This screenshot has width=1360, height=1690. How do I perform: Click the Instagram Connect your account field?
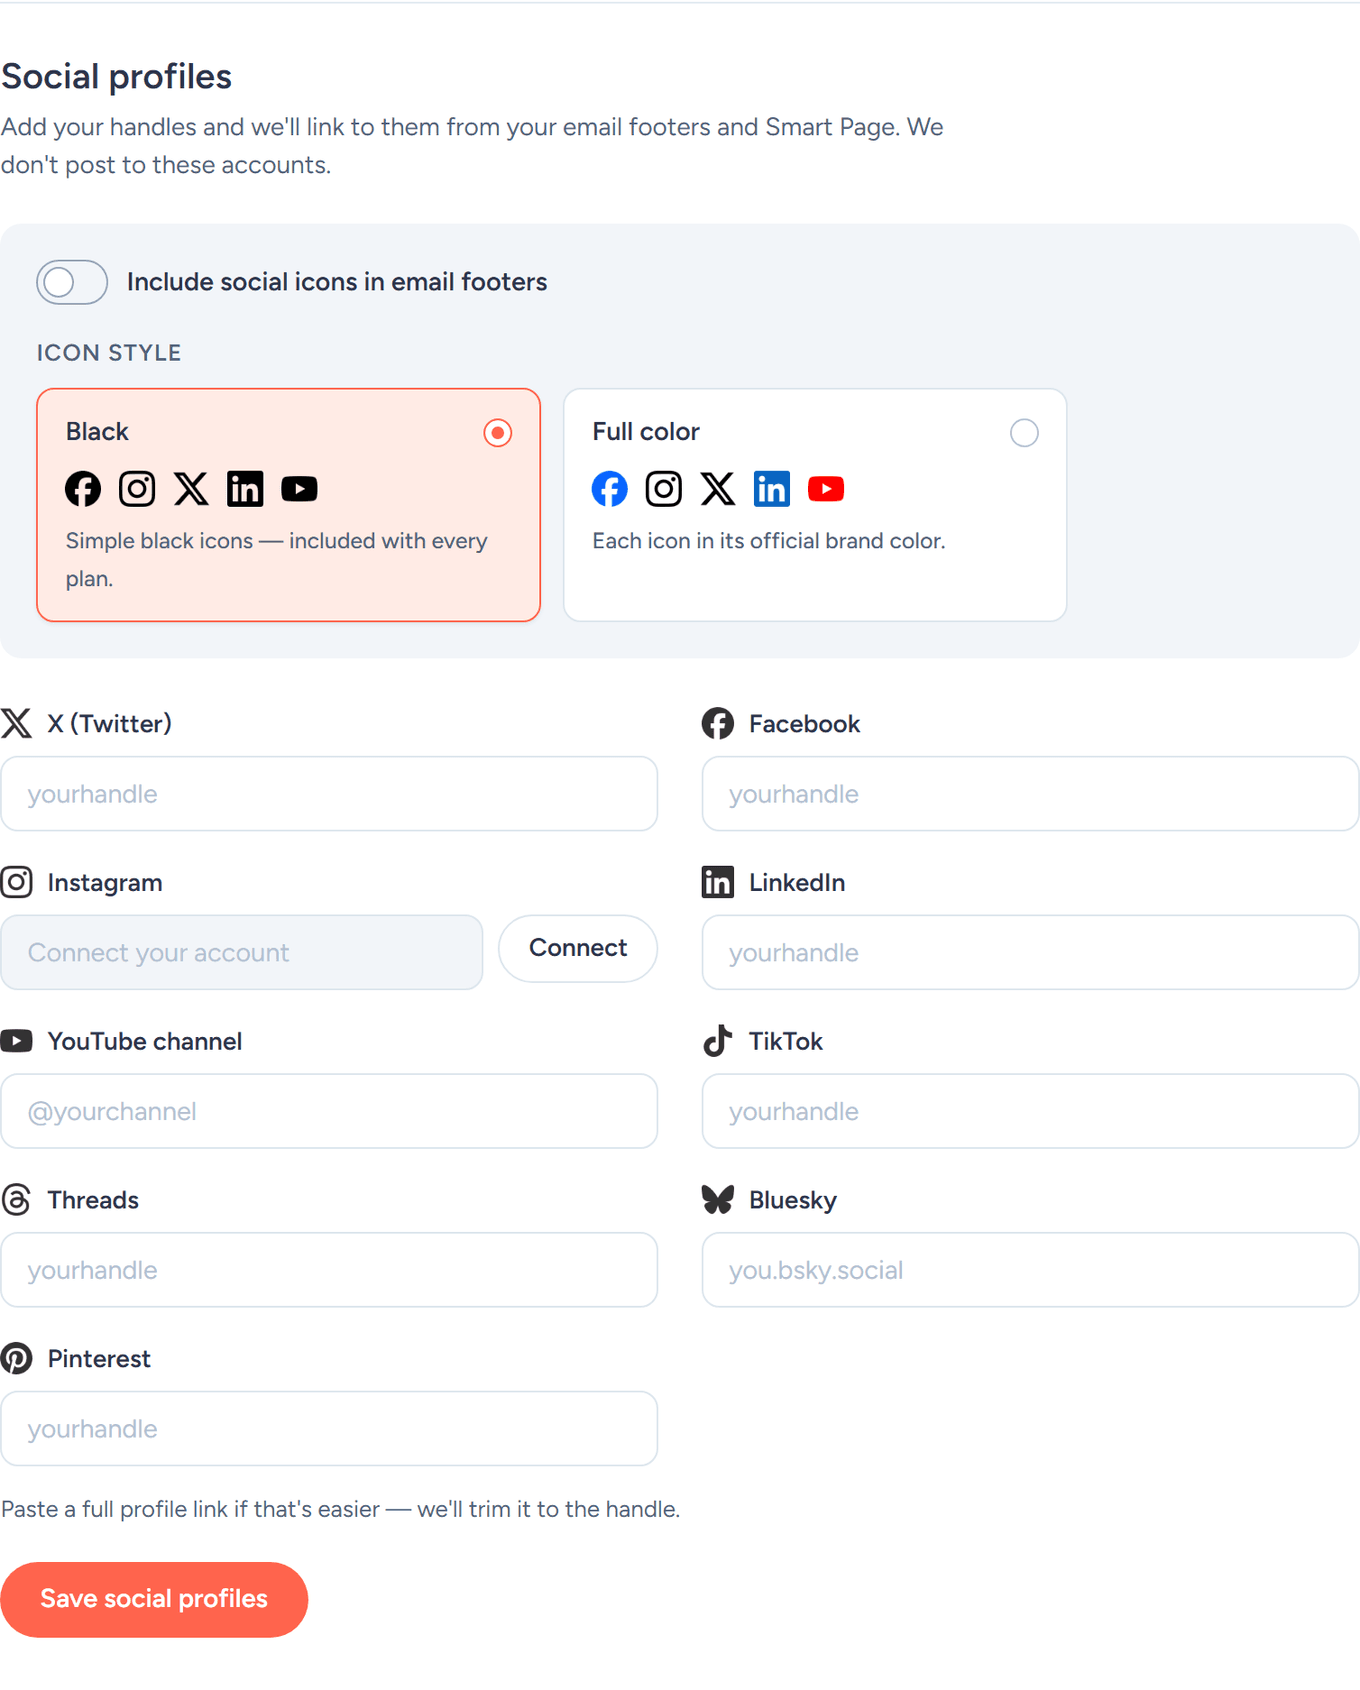[242, 953]
